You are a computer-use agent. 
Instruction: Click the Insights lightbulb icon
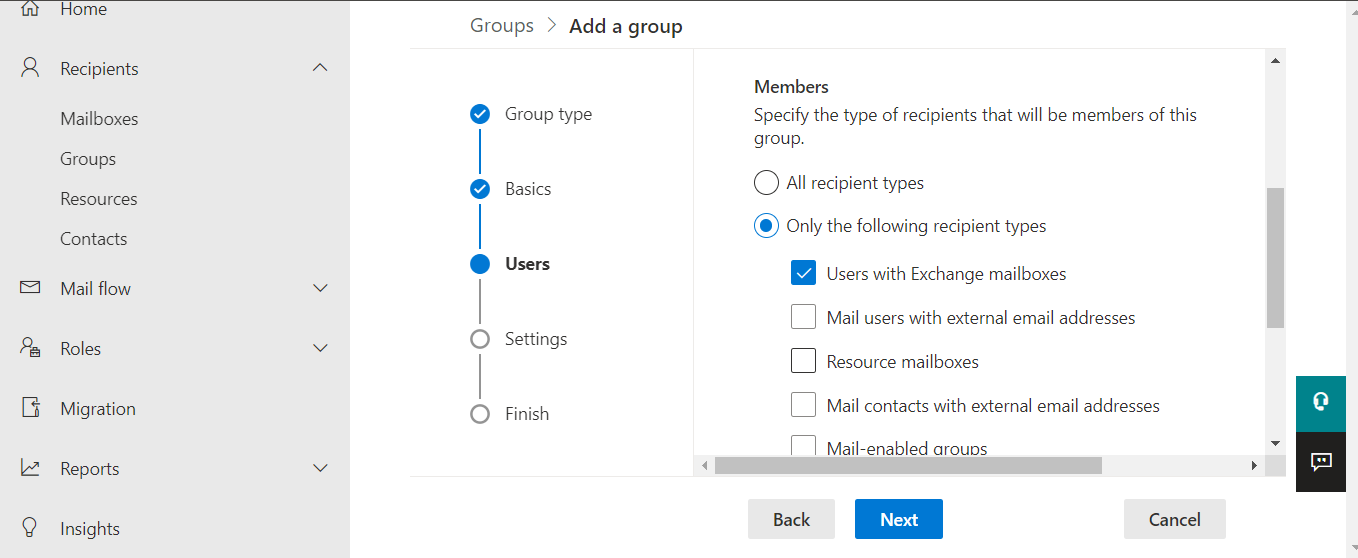(x=30, y=528)
